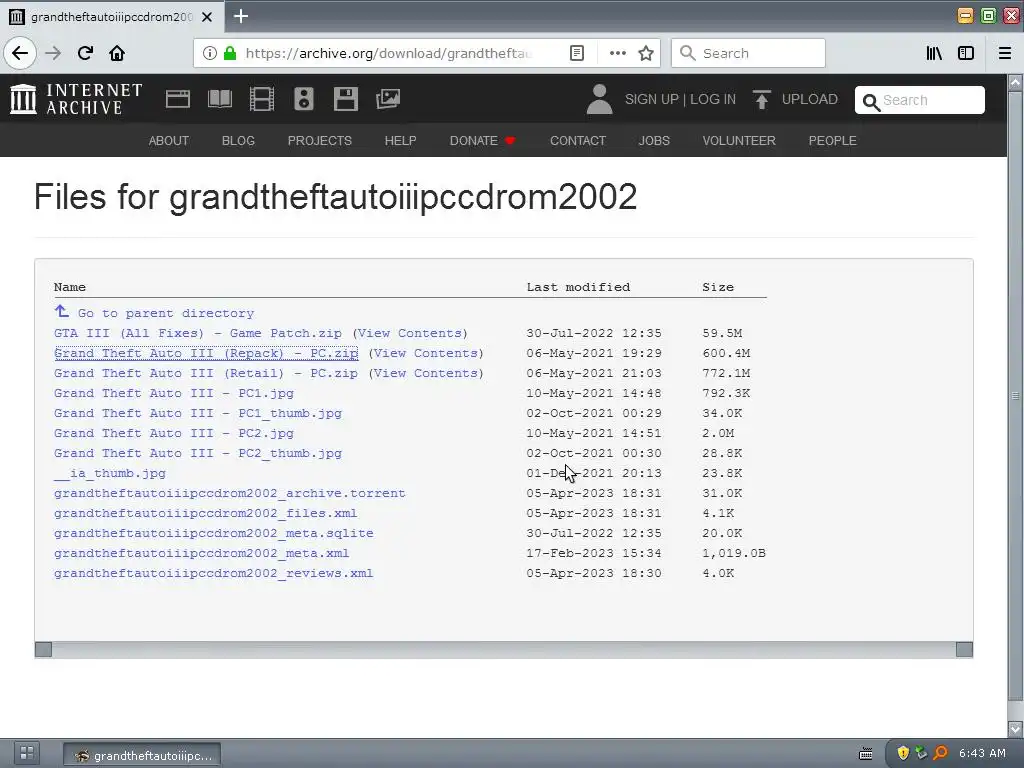1024x768 pixels.
Task: Download Grand Theft Auto III (Retail) PC.zip
Action: (x=206, y=374)
